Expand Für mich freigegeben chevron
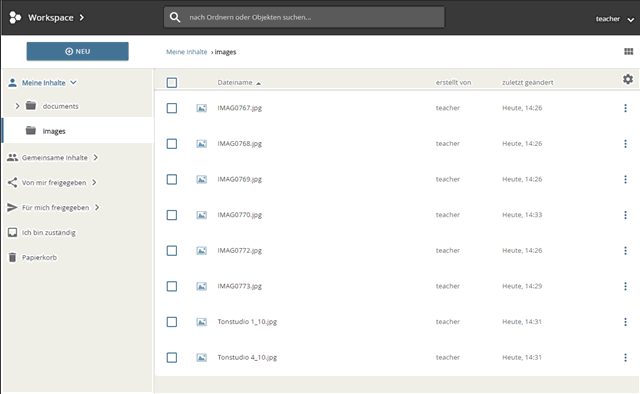640x394 pixels. point(97,207)
